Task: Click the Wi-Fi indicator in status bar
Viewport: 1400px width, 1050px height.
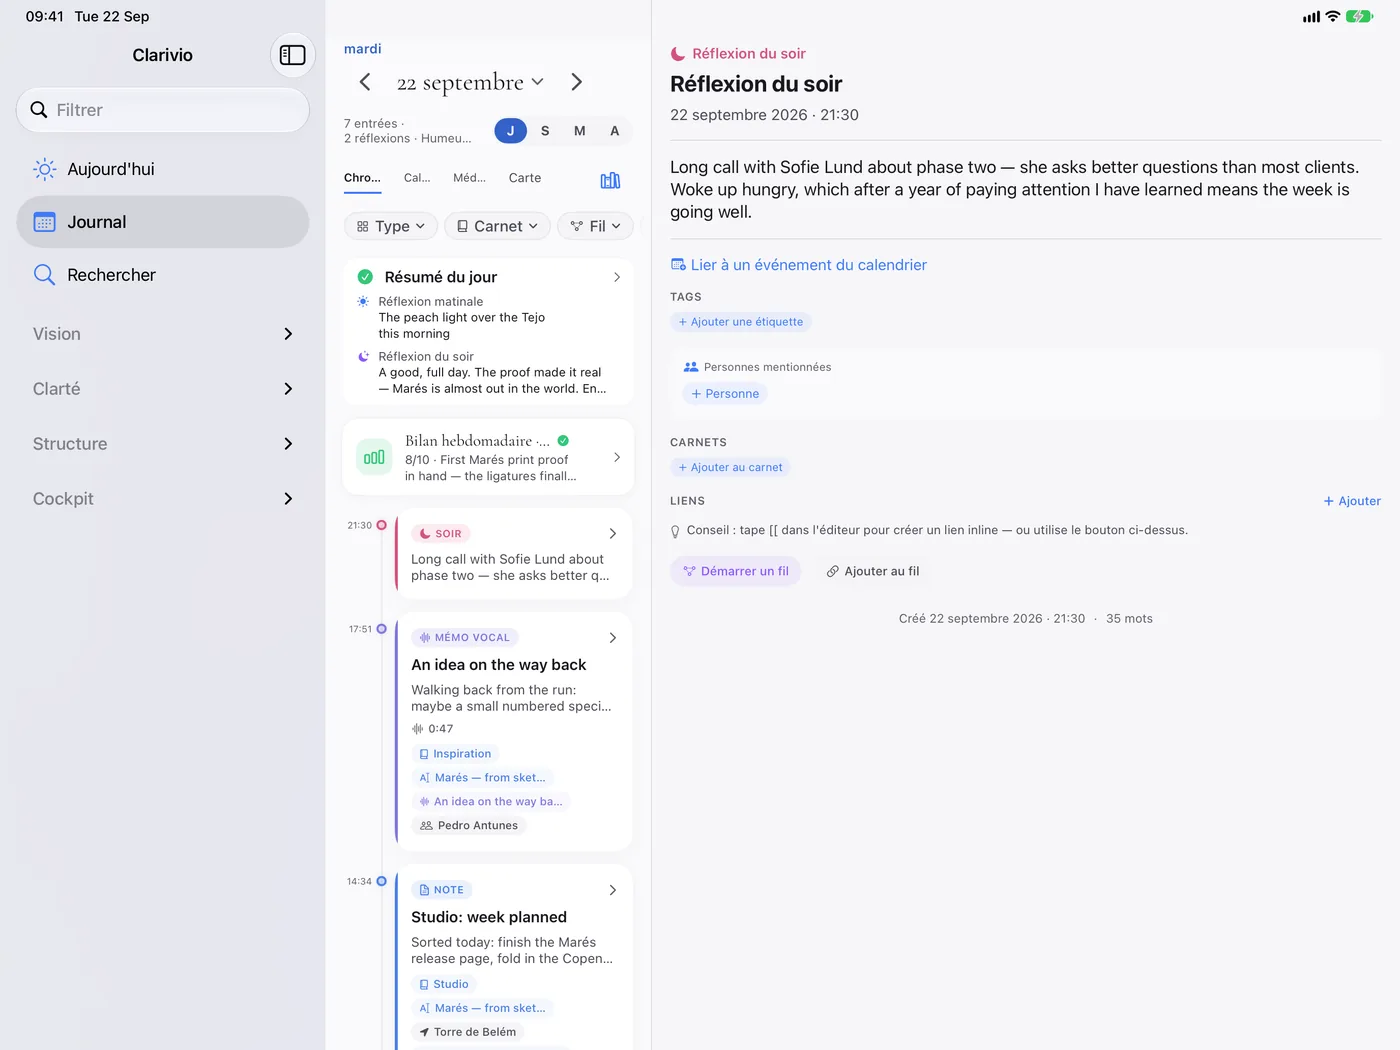Action: 1332,17
